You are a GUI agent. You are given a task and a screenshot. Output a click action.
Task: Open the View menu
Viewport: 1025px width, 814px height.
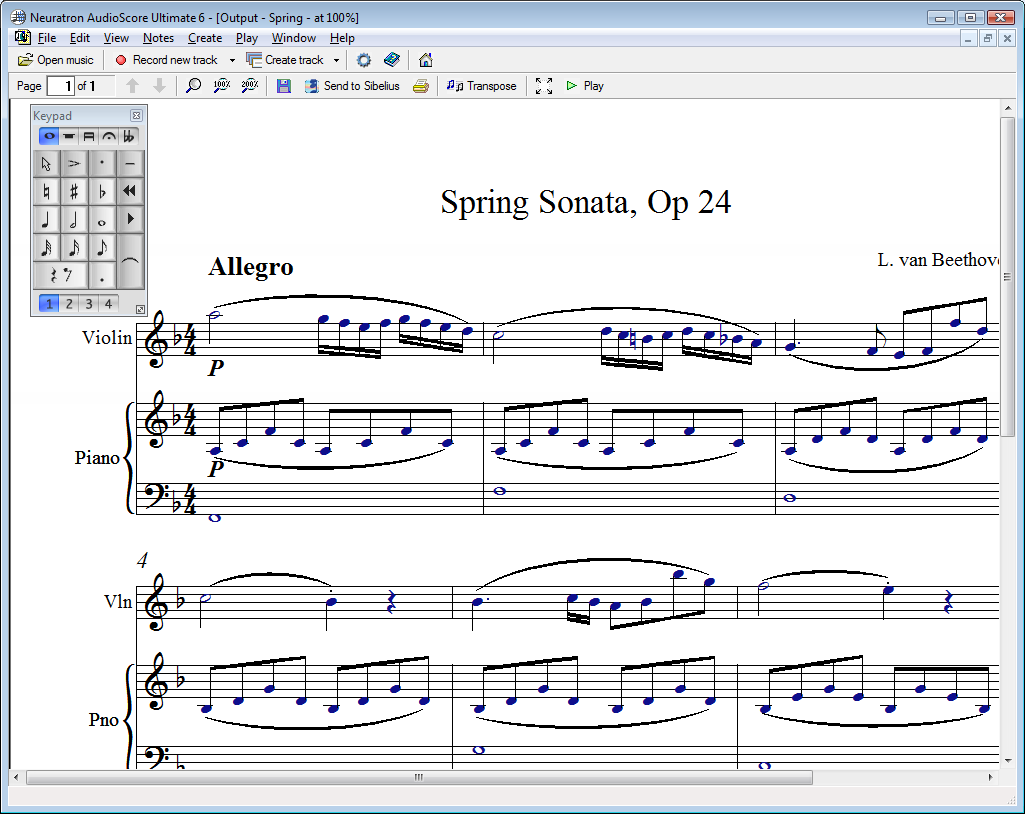point(116,38)
